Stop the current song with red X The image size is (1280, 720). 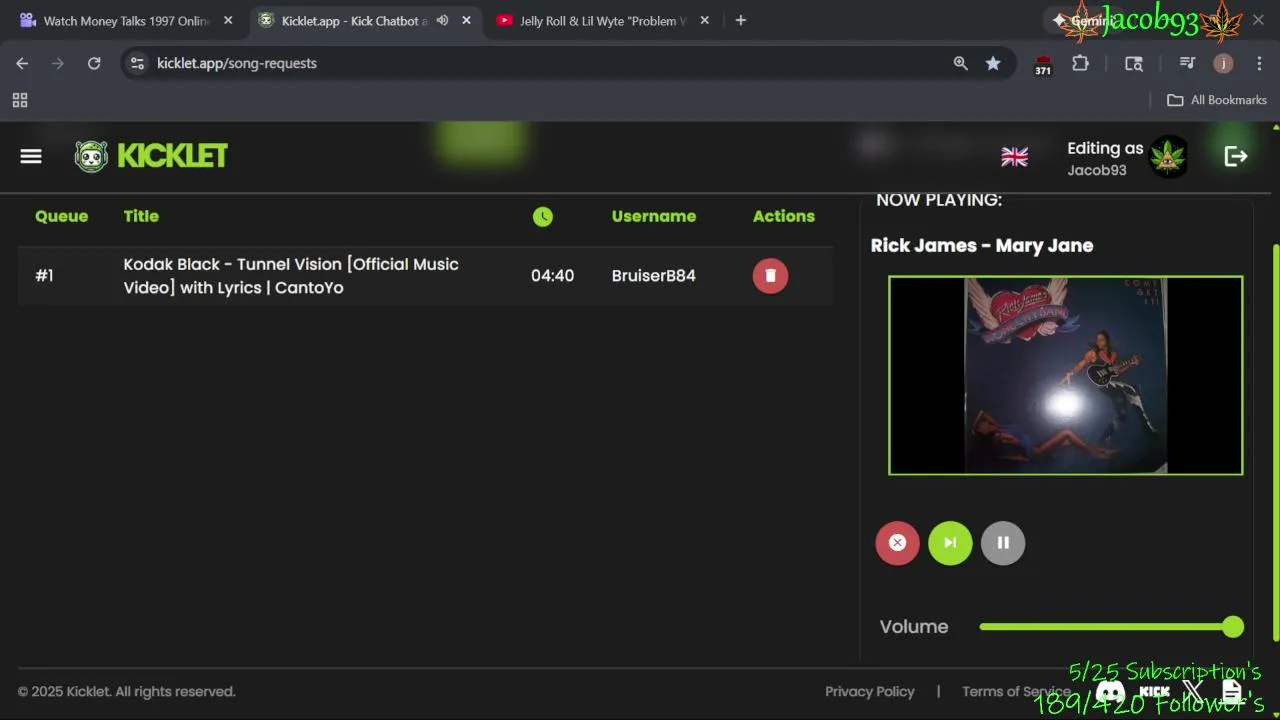pos(897,543)
